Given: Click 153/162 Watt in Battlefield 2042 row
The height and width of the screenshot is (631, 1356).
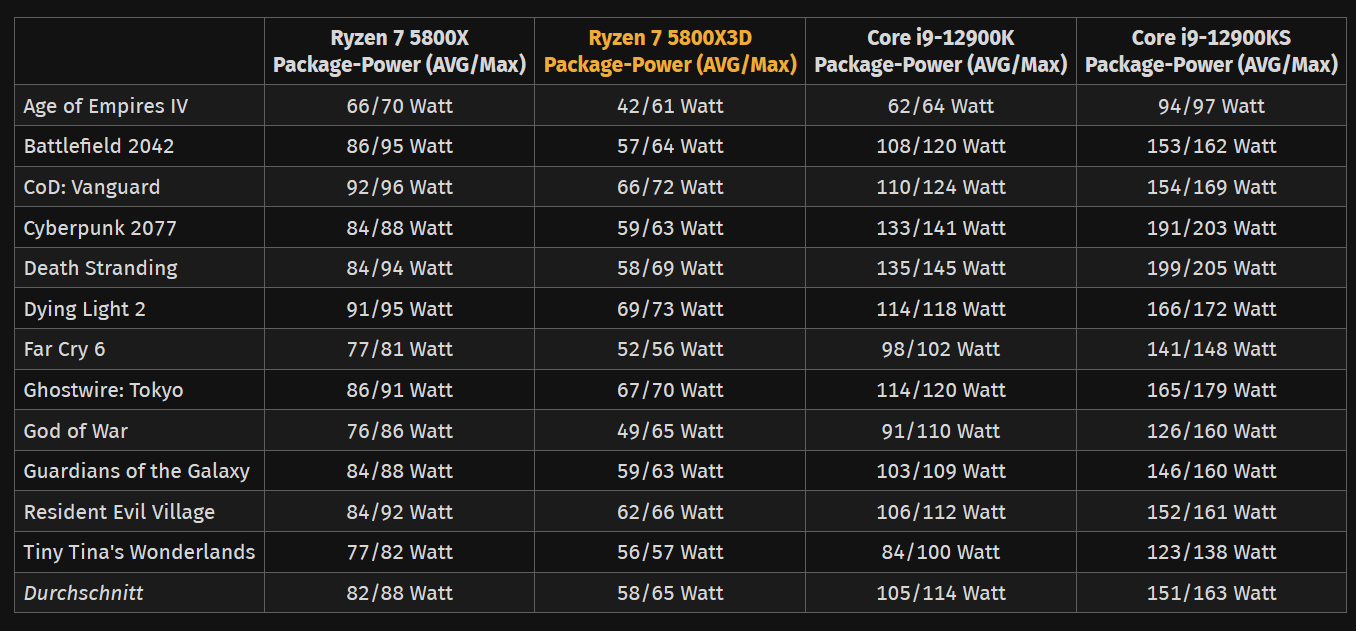Looking at the screenshot, I should (x=1211, y=146).
